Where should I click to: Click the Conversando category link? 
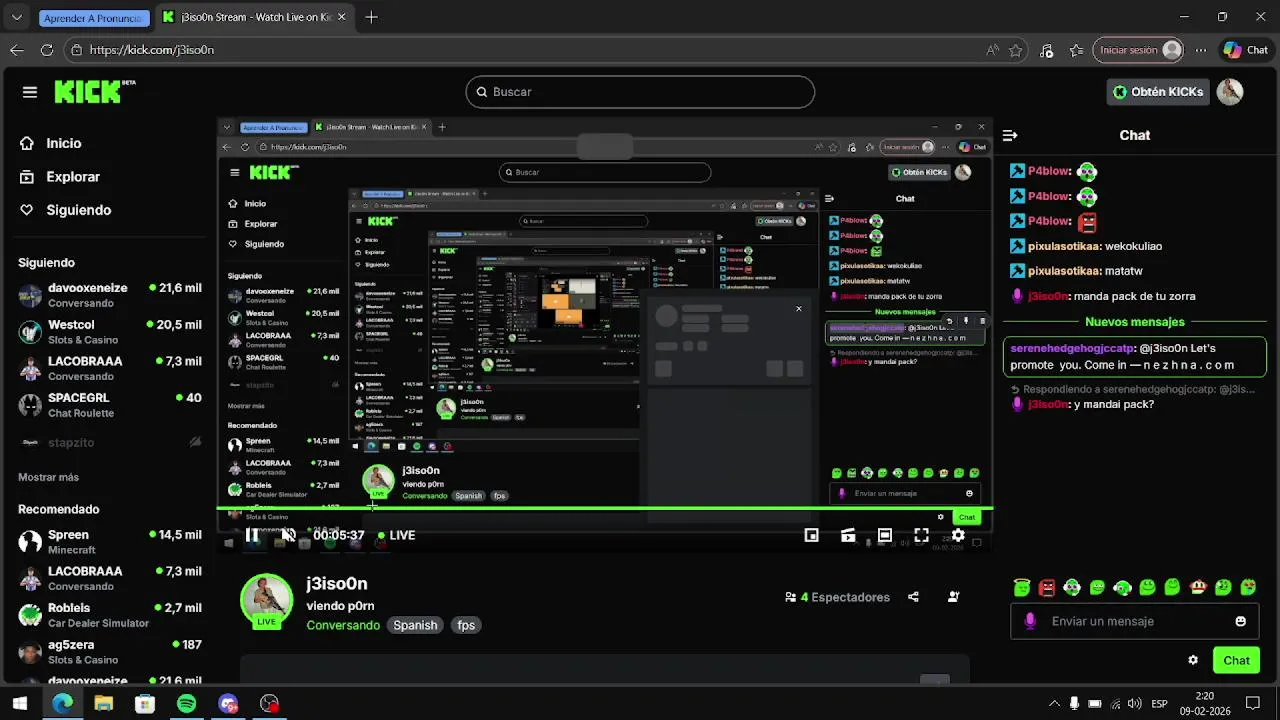pyautogui.click(x=343, y=625)
